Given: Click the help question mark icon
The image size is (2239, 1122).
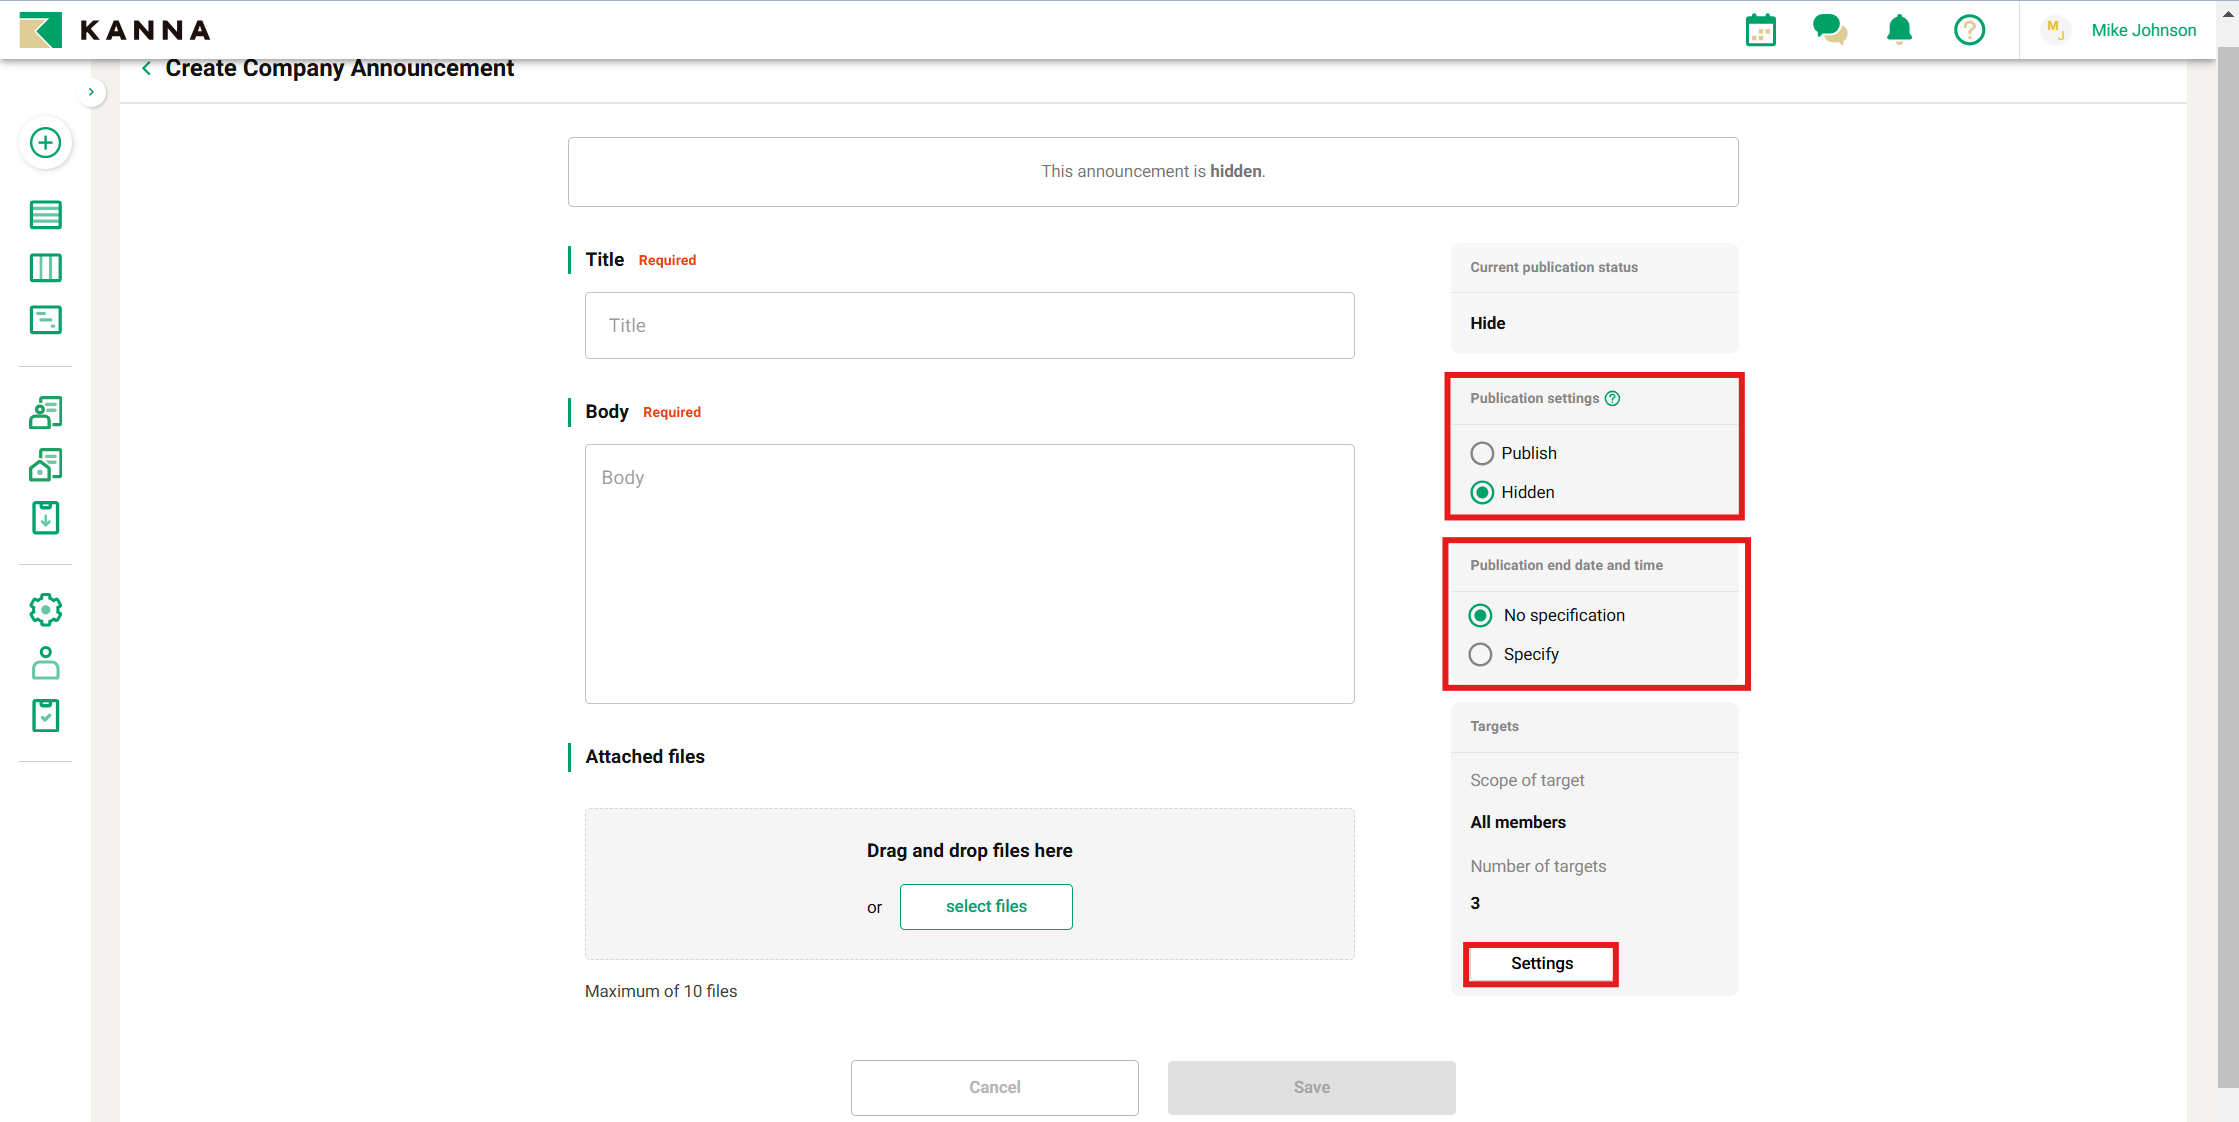Looking at the screenshot, I should tap(1969, 30).
